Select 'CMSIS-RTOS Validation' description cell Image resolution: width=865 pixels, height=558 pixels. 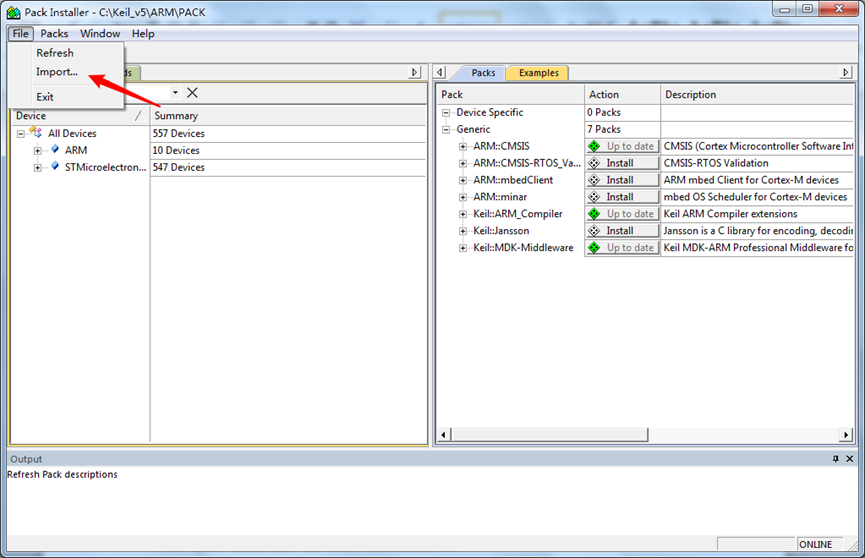[757, 163]
